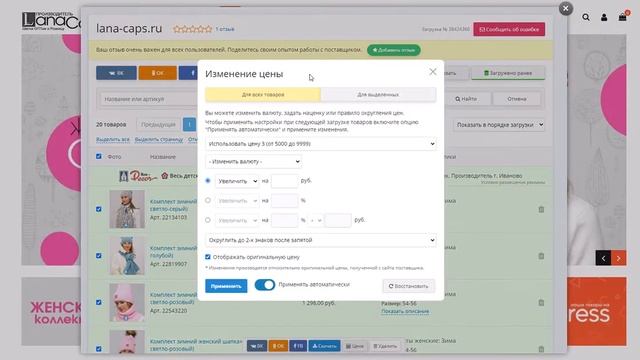
Task: Open site search magnifier icon
Action: (x=586, y=17)
